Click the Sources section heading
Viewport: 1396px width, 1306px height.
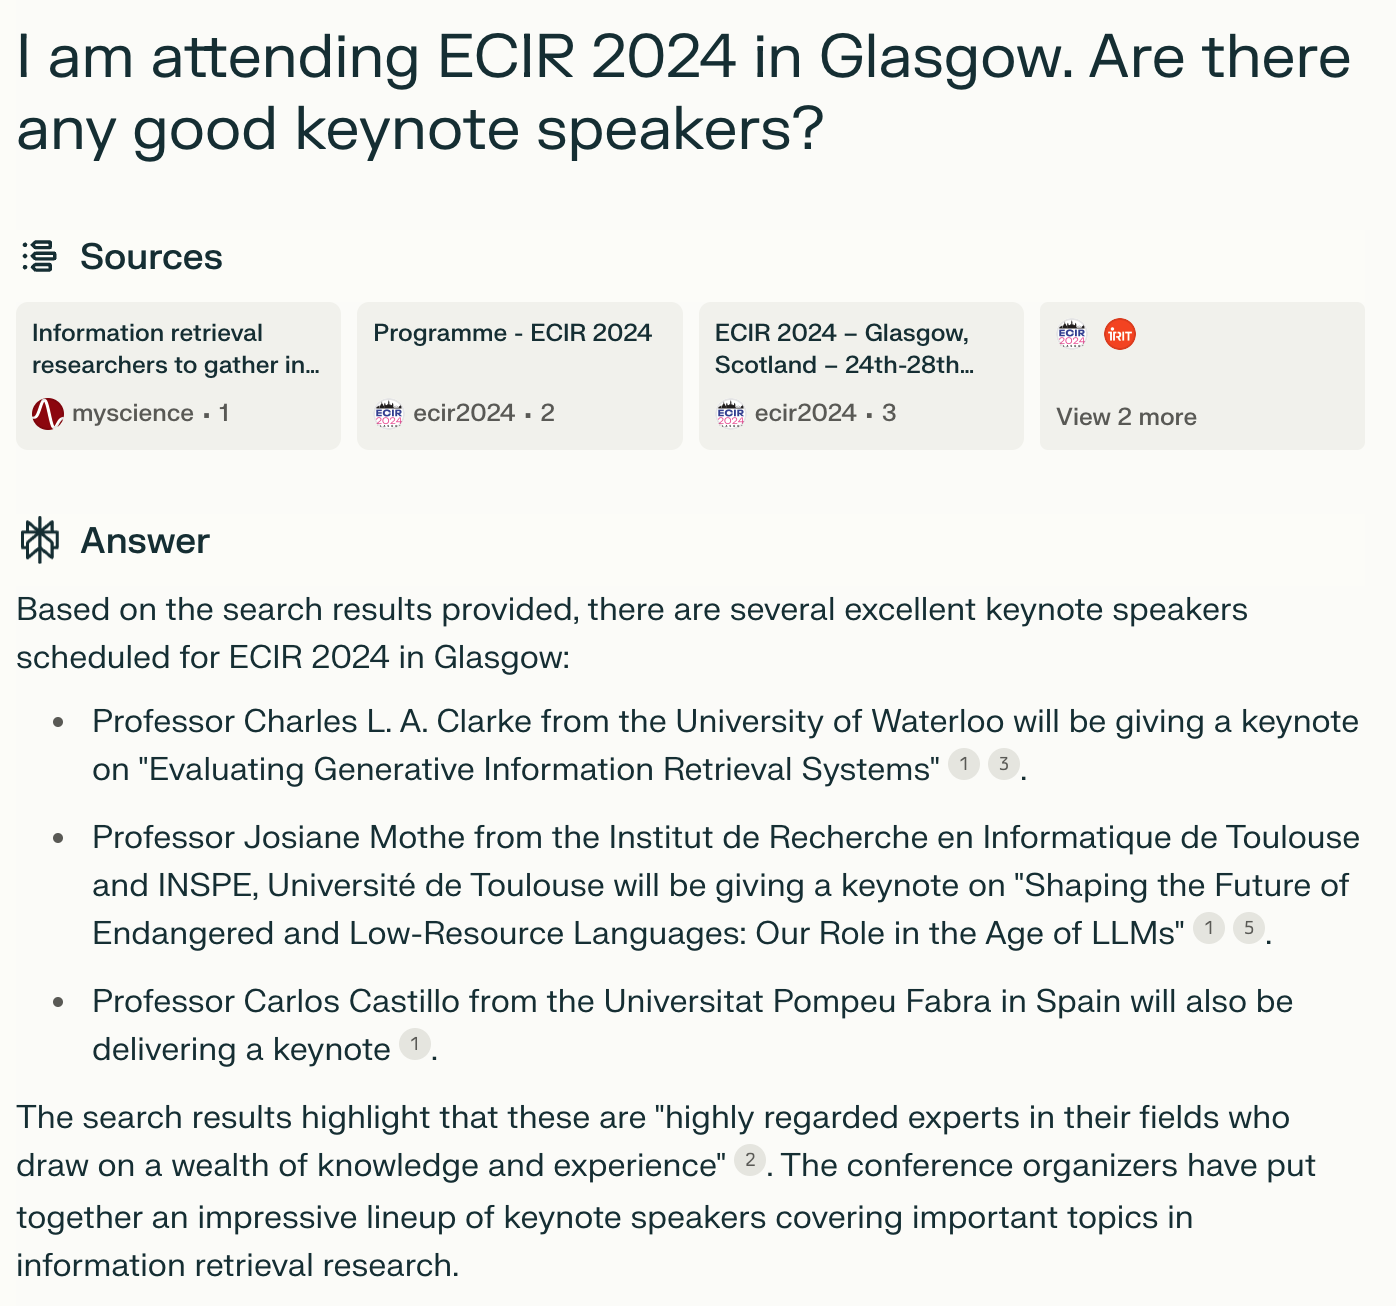pyautogui.click(x=151, y=257)
